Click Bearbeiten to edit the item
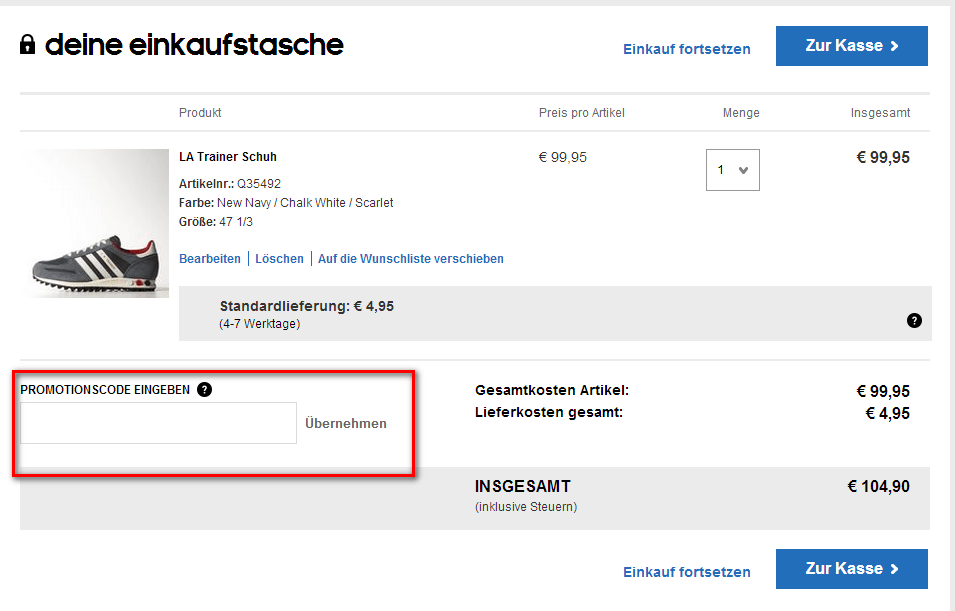Screen dimensions: 955x611 [210, 258]
